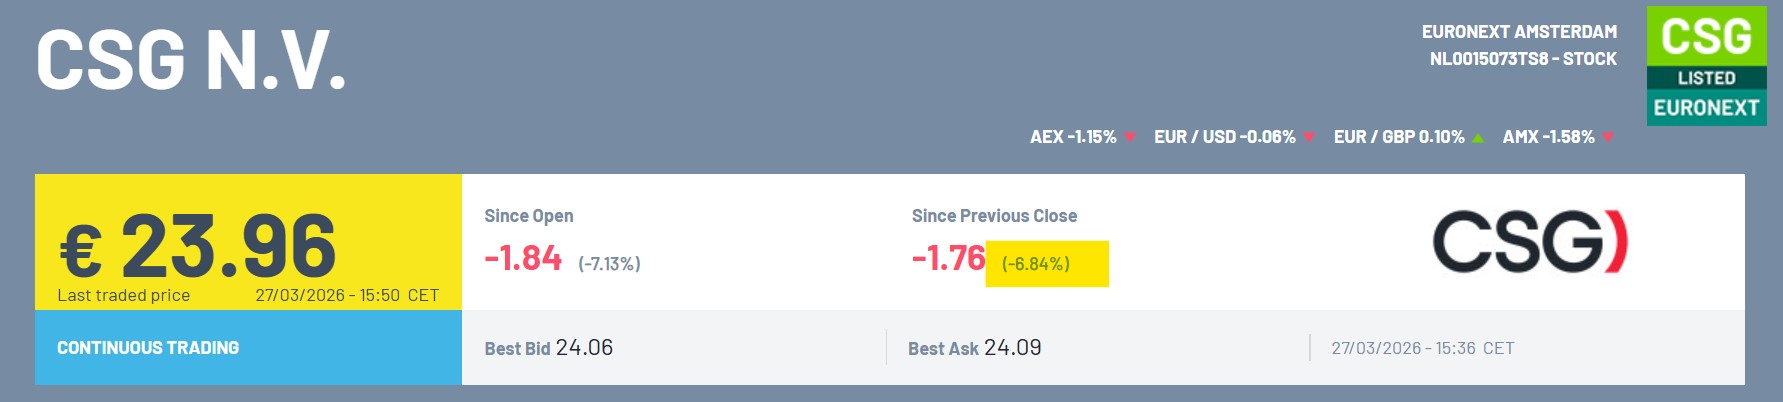Click the CSG N.V. company title
The width and height of the screenshot is (1783, 402).
tap(191, 60)
